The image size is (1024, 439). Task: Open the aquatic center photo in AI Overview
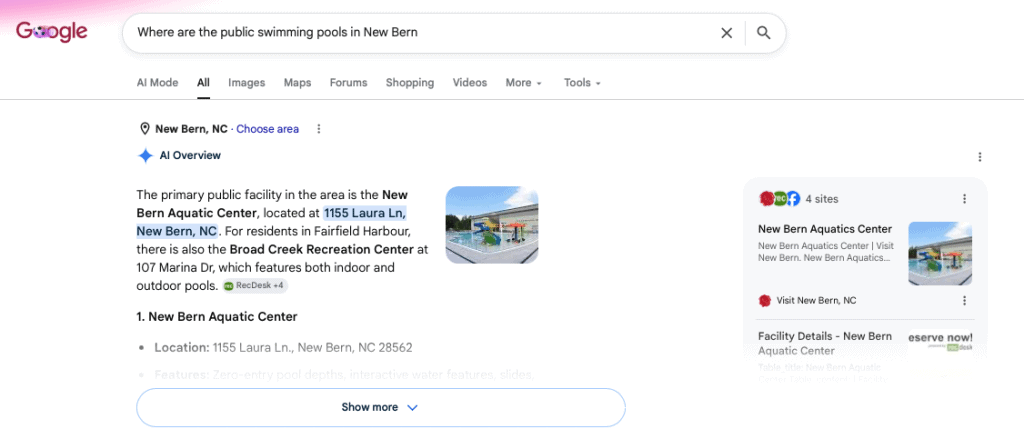(492, 225)
